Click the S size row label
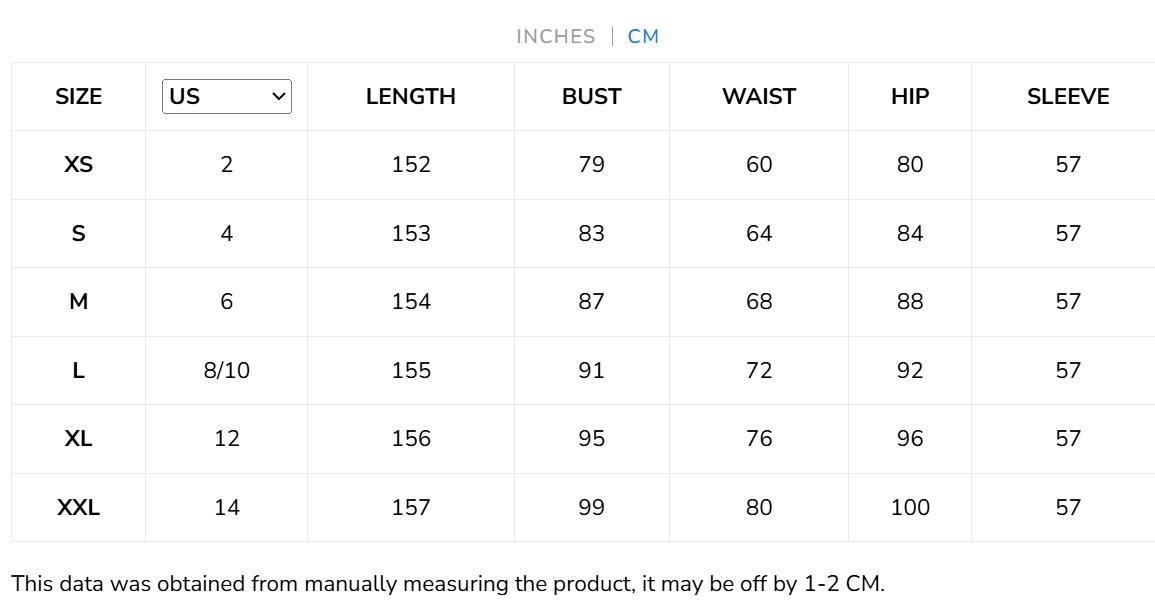This screenshot has height=606, width=1155. [x=79, y=233]
